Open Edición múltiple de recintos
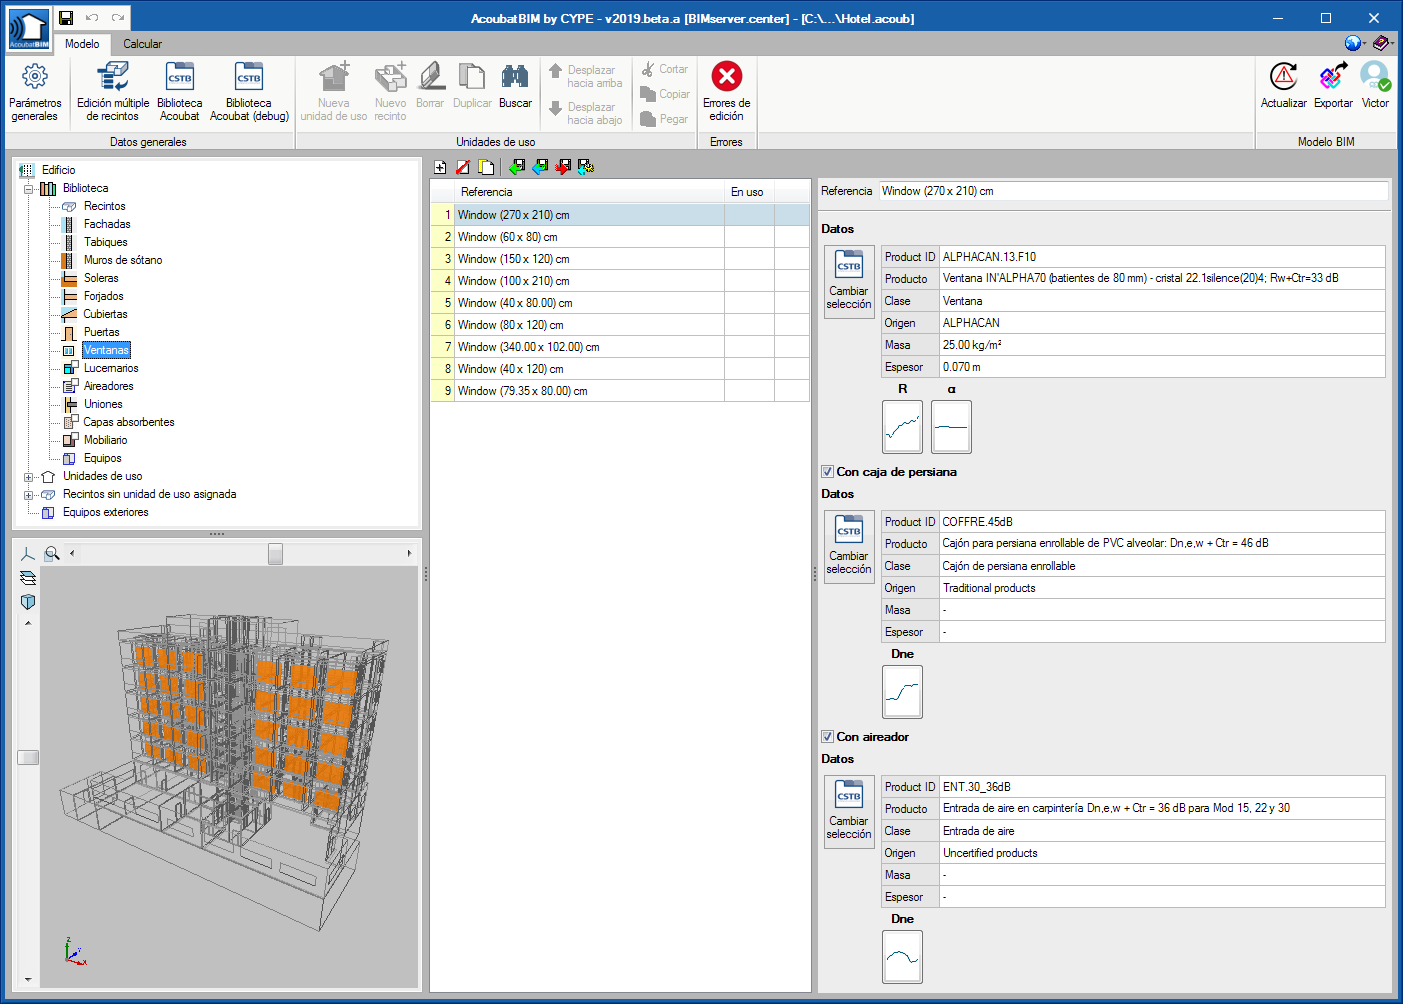 (x=113, y=92)
